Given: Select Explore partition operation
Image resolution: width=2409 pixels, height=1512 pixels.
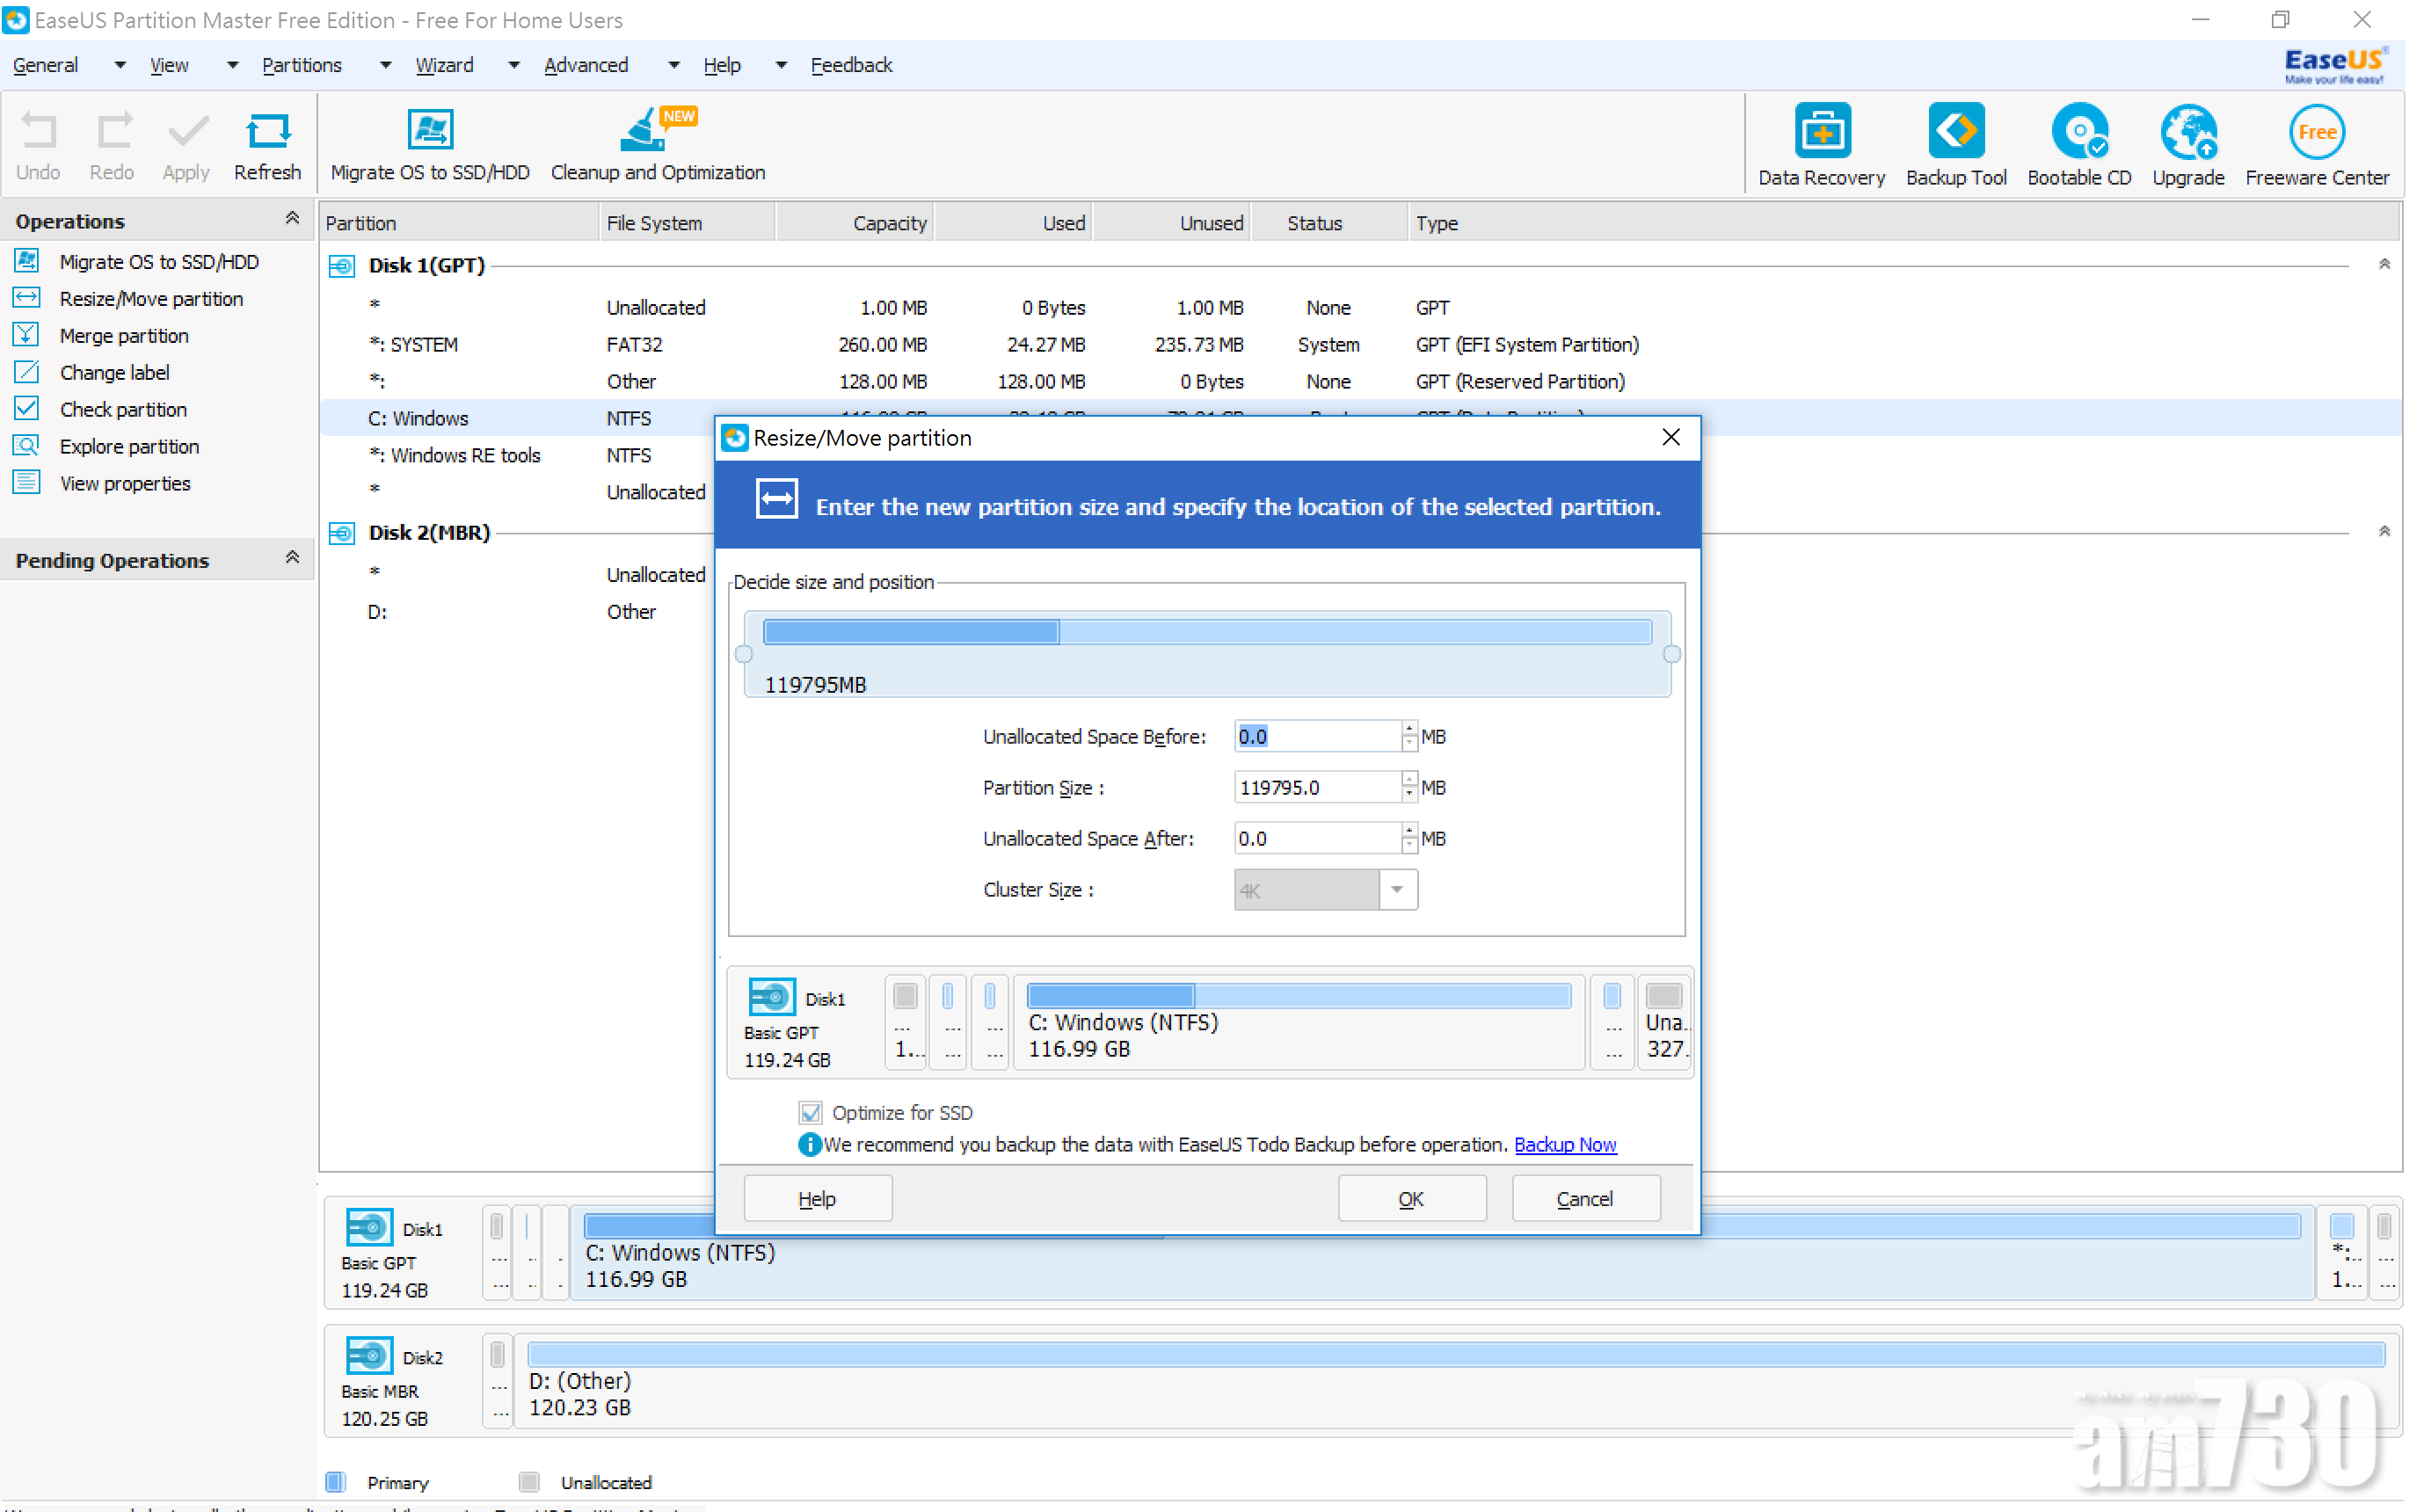Looking at the screenshot, I should 129,447.
